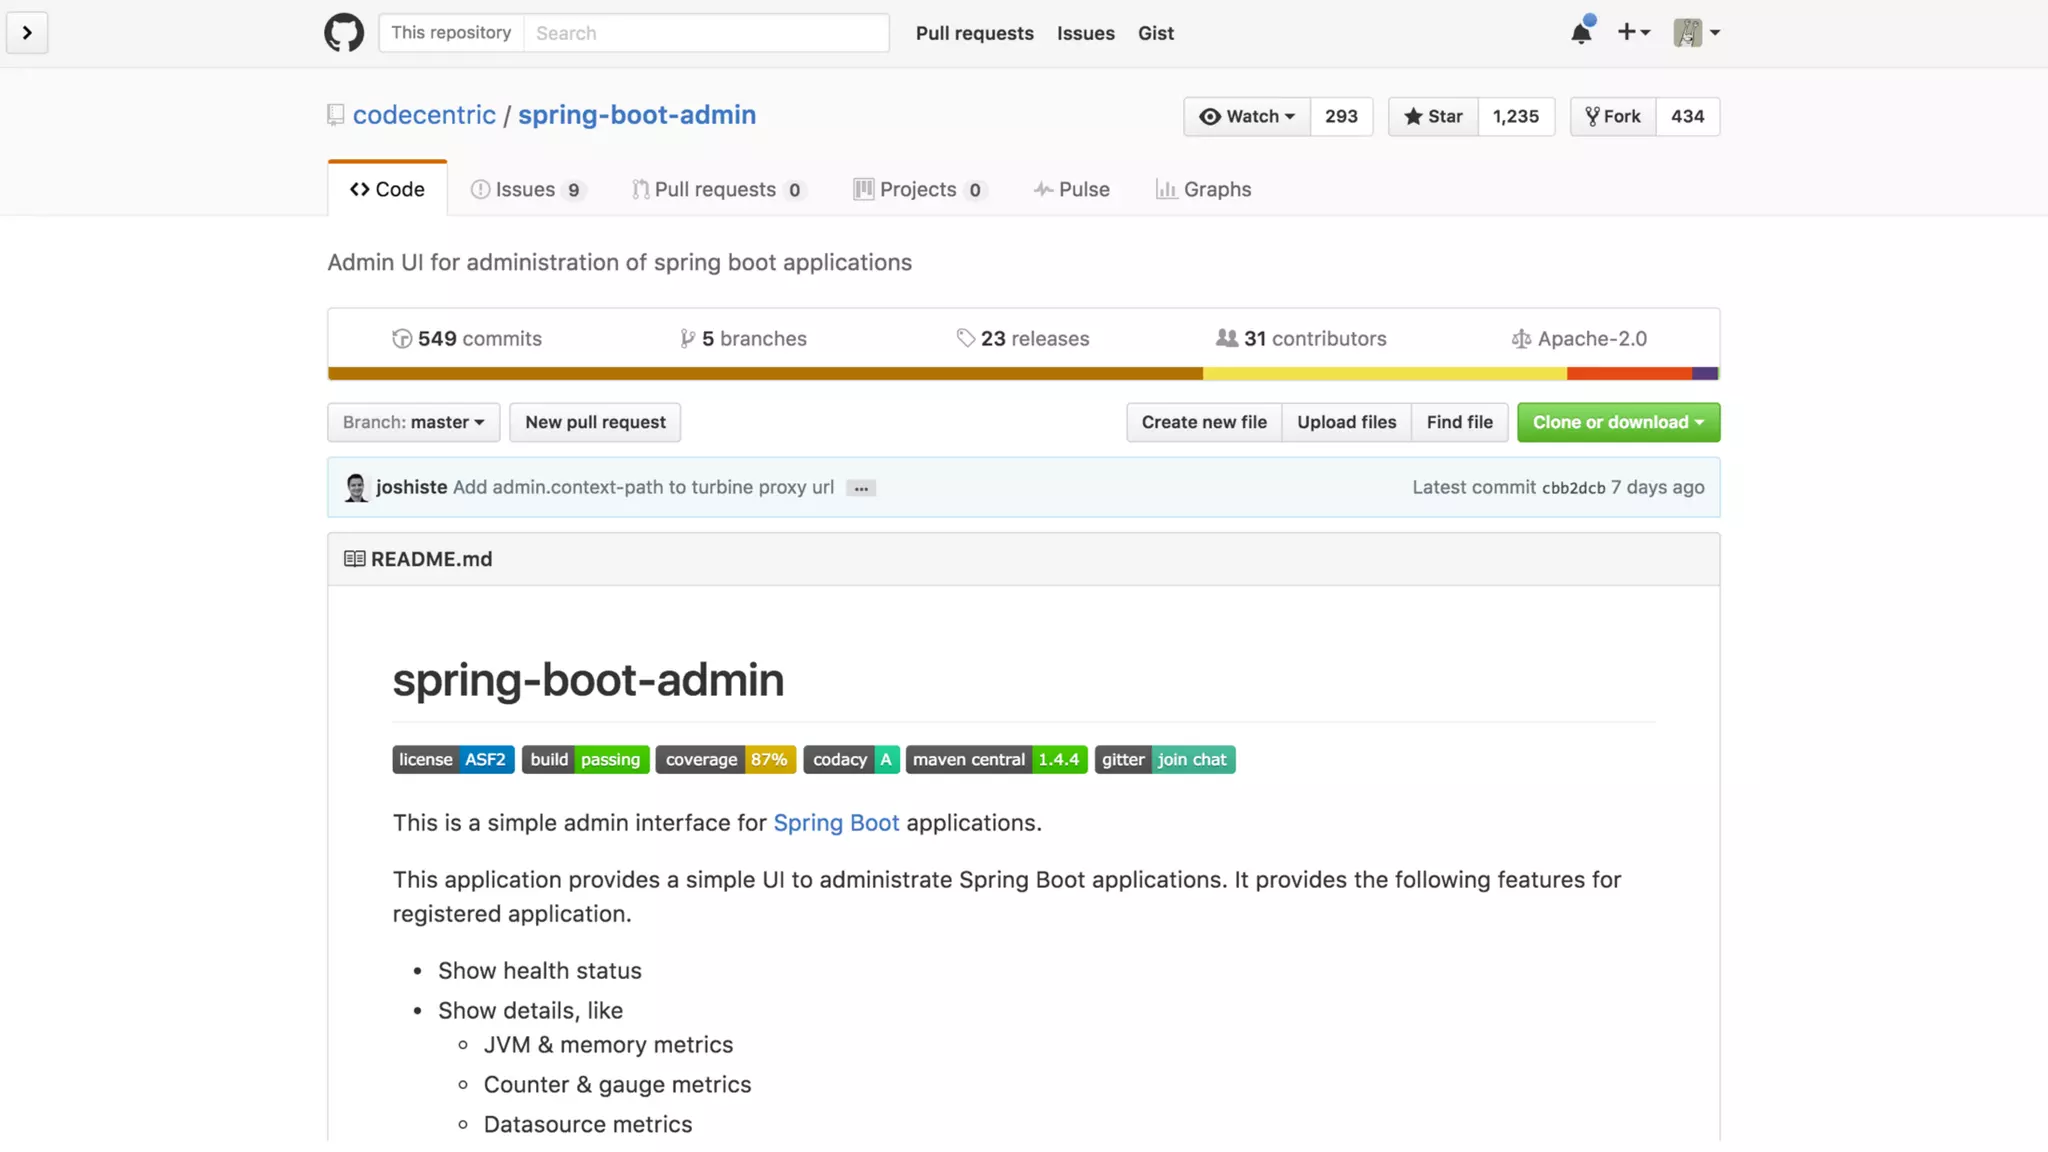Star the spring-boot-admin repository
The image size is (2048, 1152).
coord(1433,117)
